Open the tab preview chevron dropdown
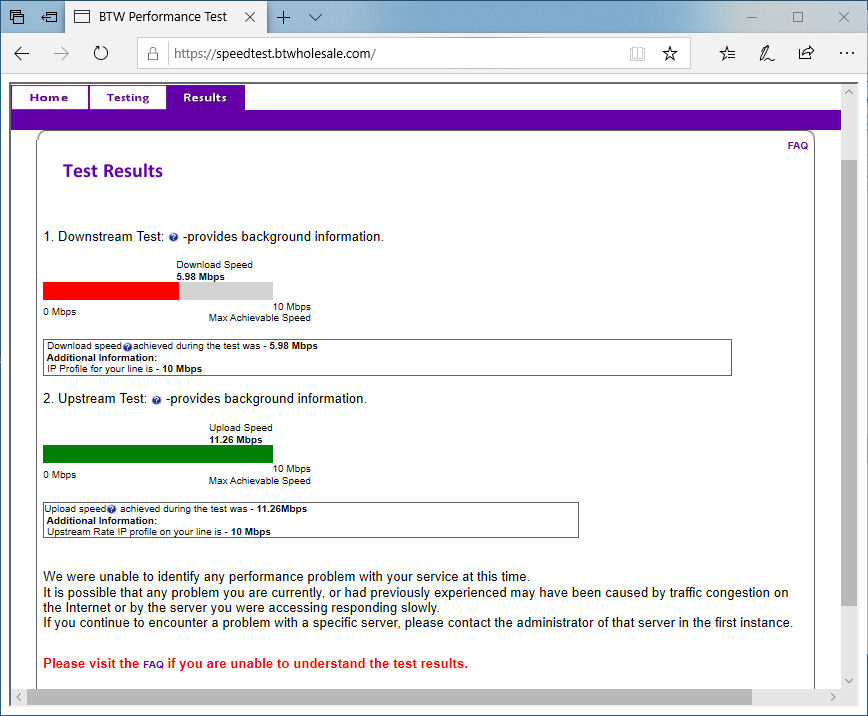868x716 pixels. point(314,17)
